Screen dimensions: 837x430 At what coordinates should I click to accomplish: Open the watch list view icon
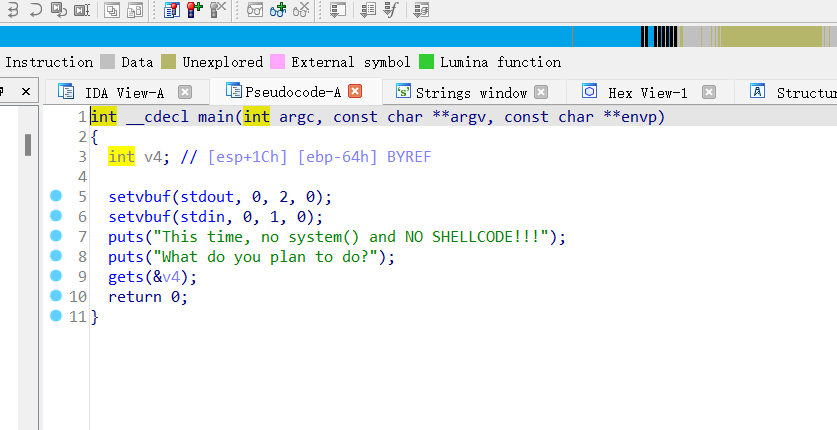[255, 10]
